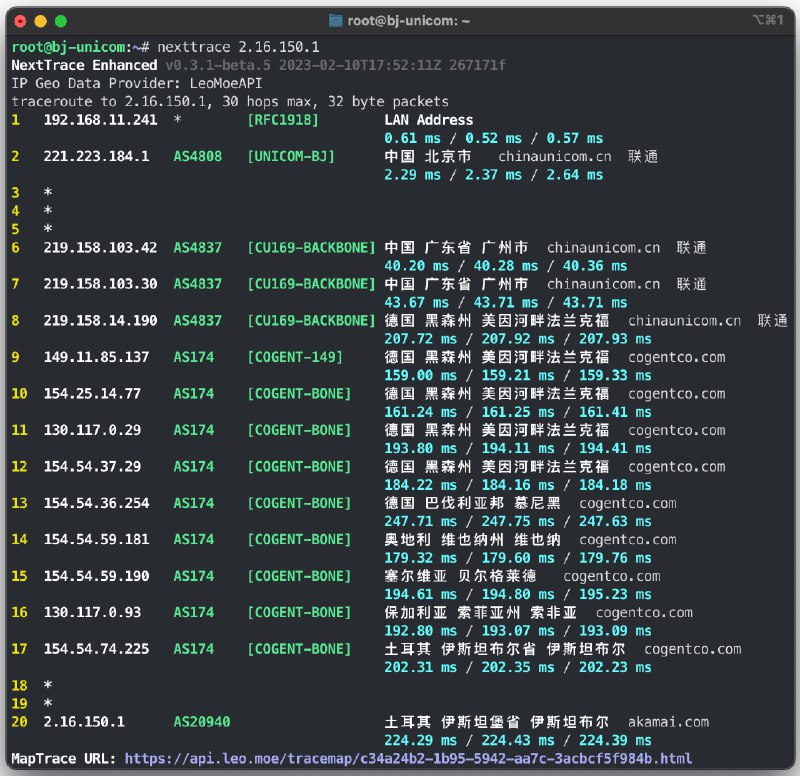The image size is (800, 776).
Task: Click the latency value 40.20 ms
Action: pos(416,266)
